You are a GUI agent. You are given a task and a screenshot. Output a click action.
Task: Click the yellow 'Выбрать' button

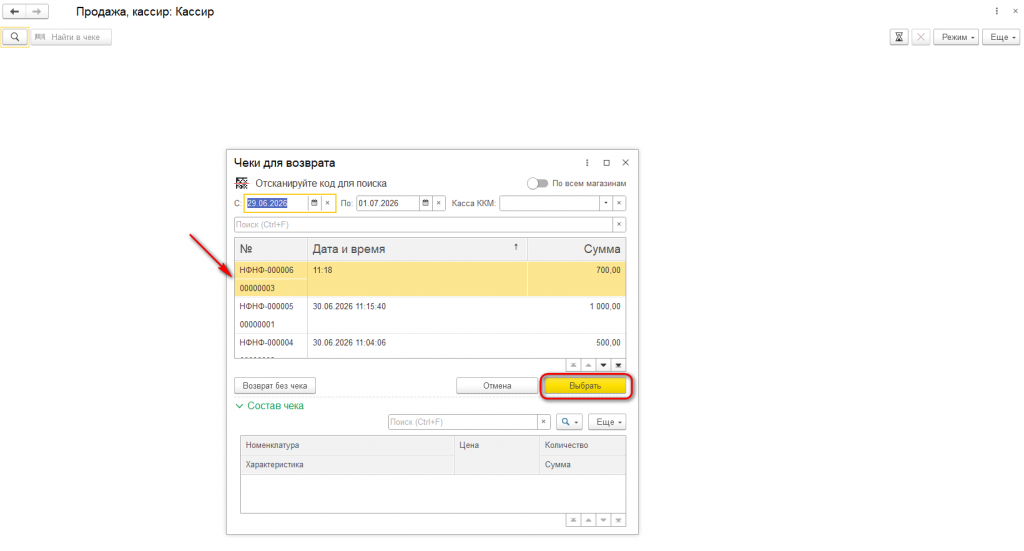pos(585,386)
